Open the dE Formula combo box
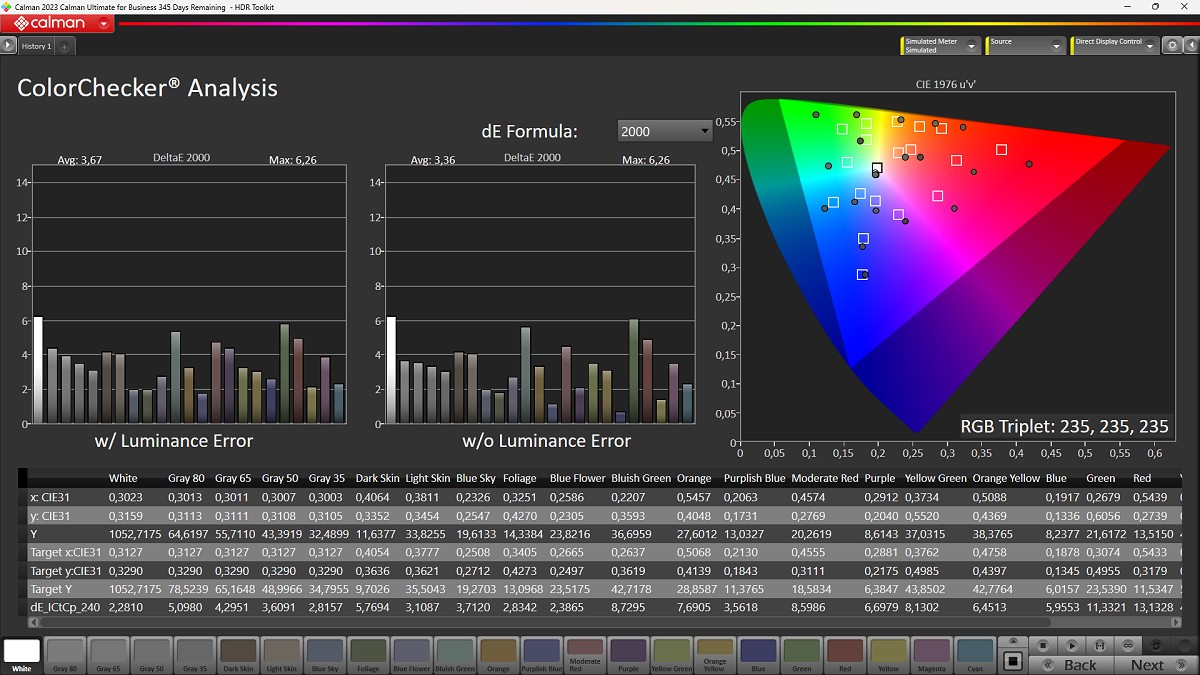 coord(664,131)
